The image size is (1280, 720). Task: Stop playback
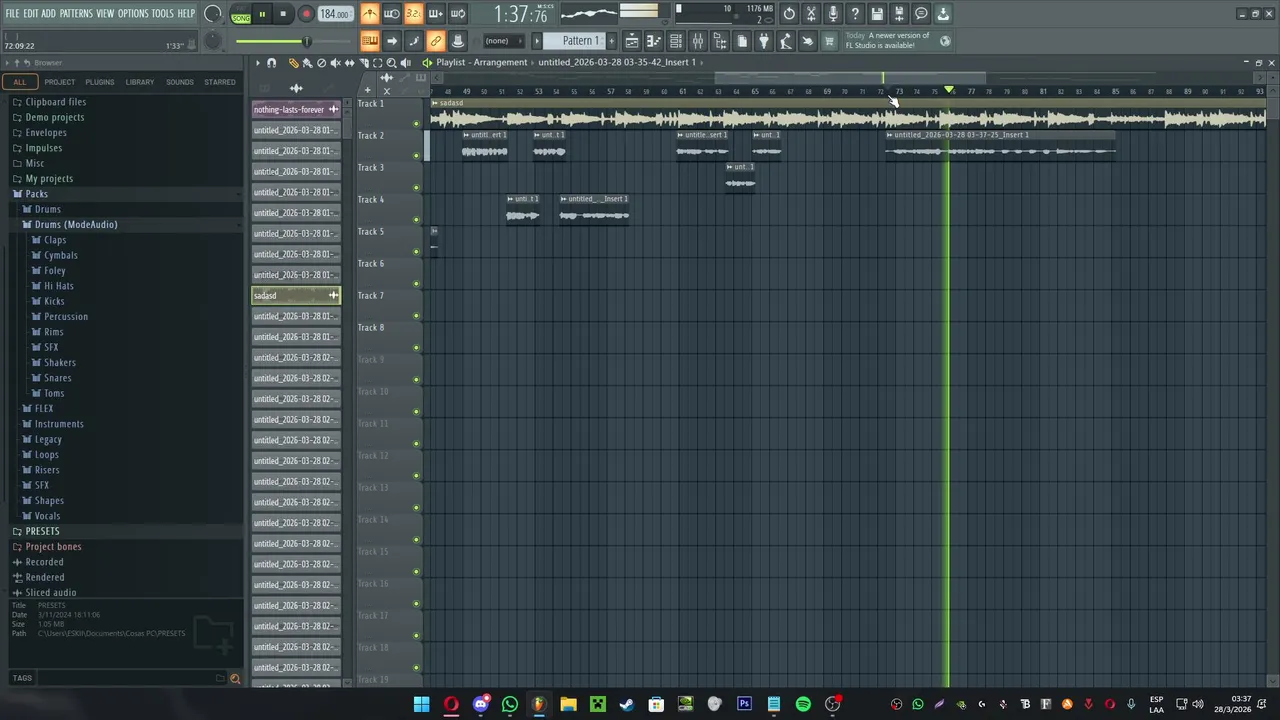coord(284,14)
